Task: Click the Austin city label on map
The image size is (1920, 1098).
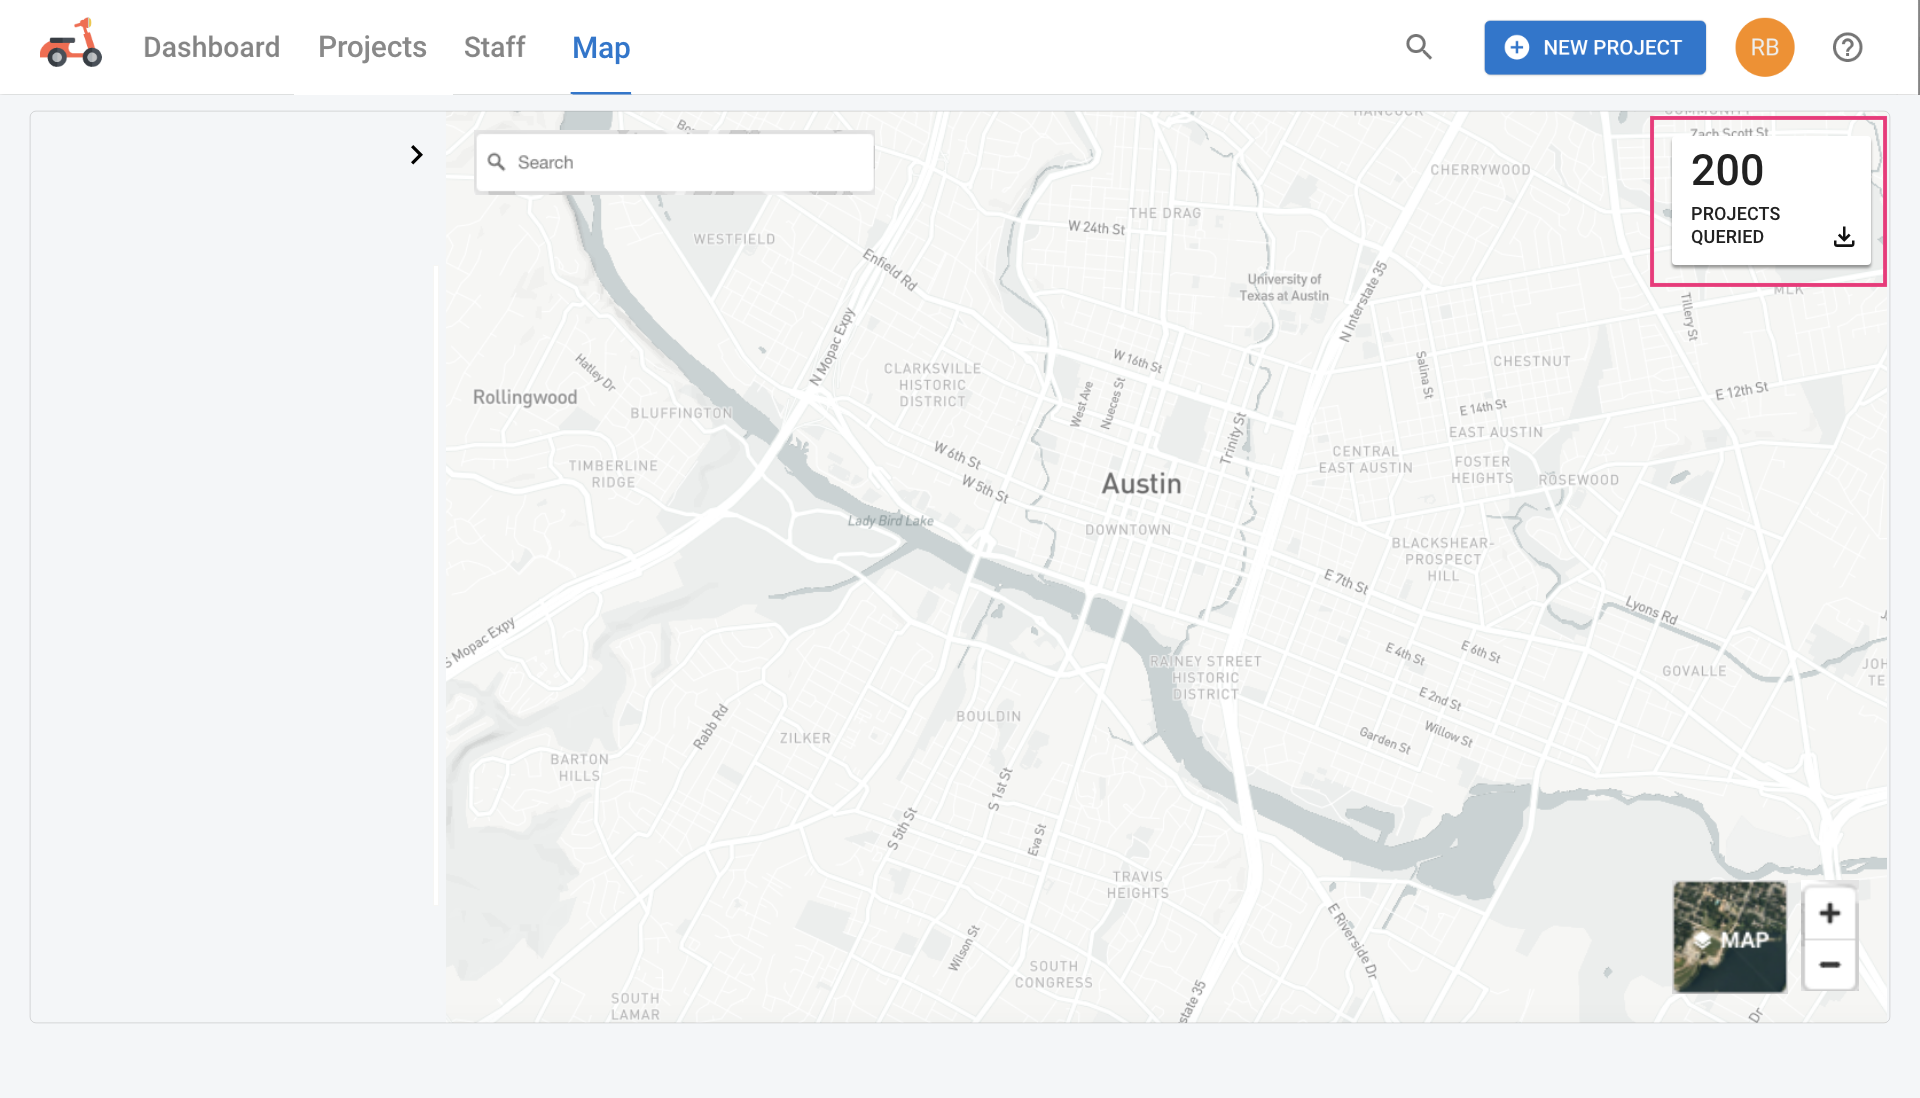Action: click(1141, 484)
